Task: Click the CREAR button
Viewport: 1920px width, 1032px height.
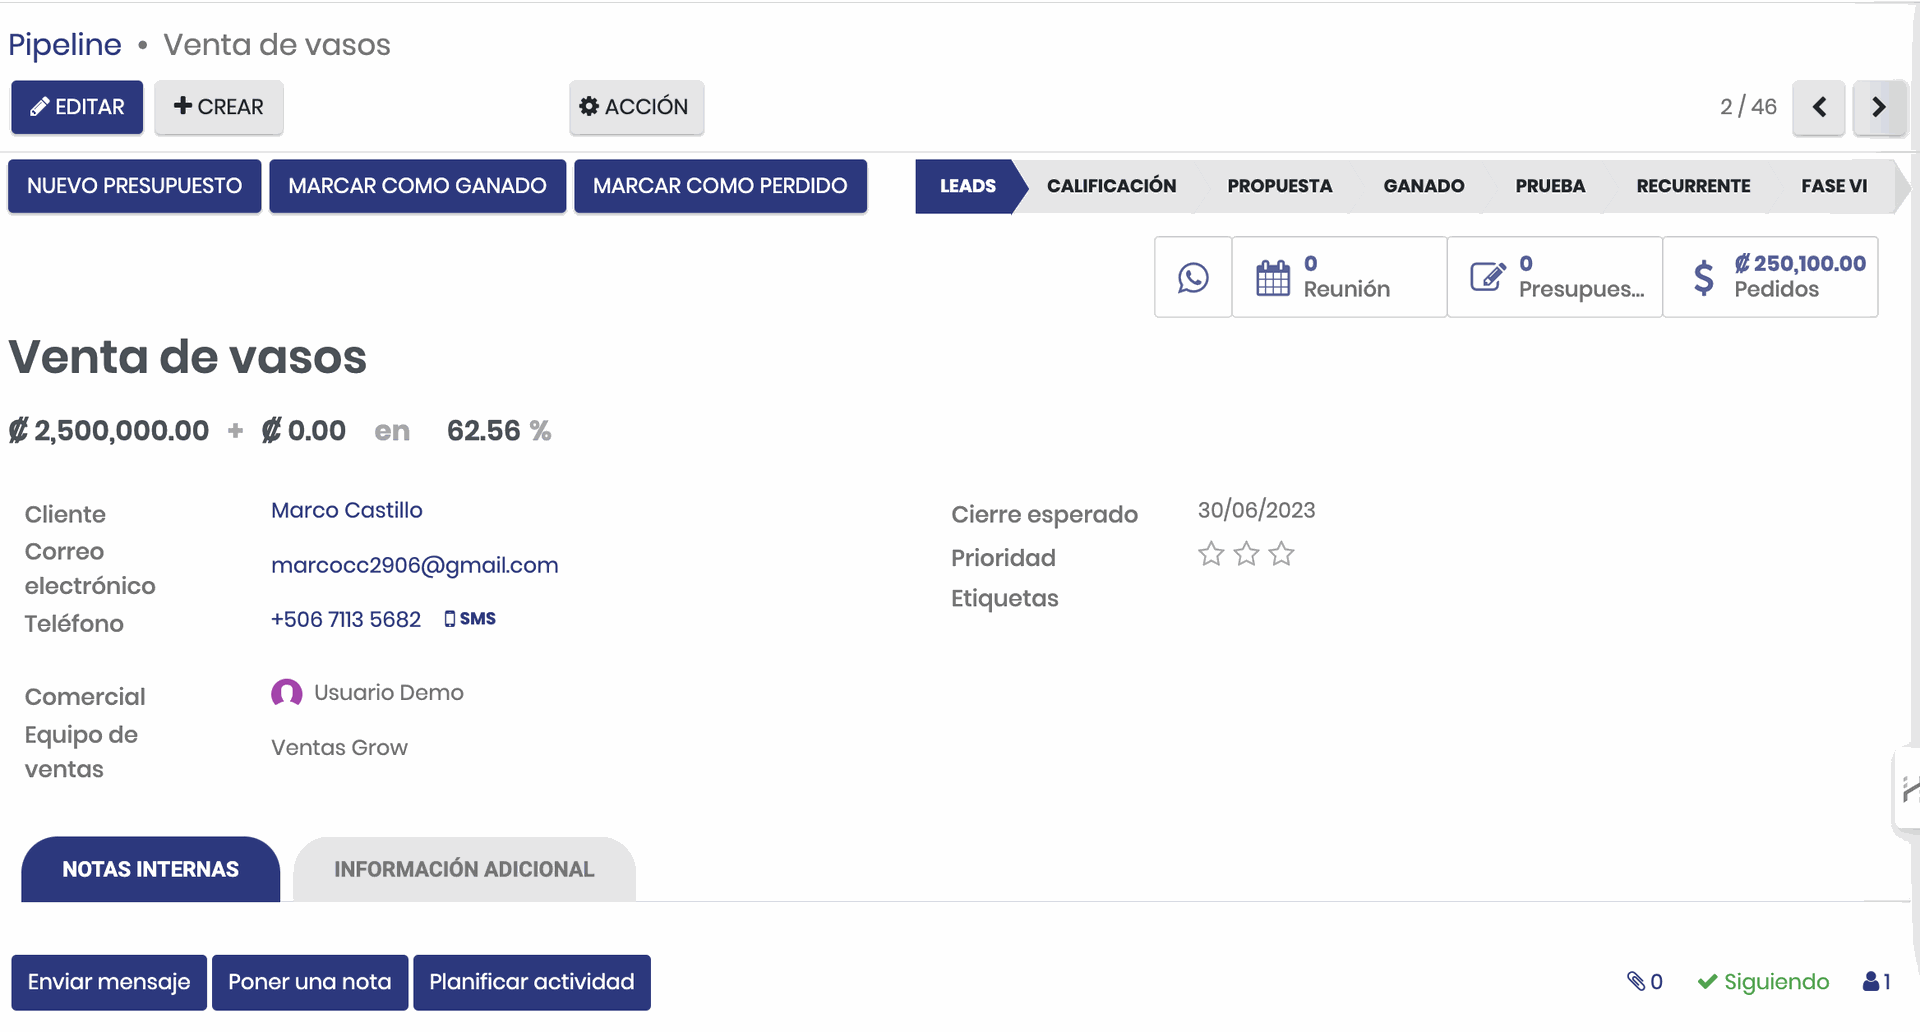Action: tap(219, 107)
